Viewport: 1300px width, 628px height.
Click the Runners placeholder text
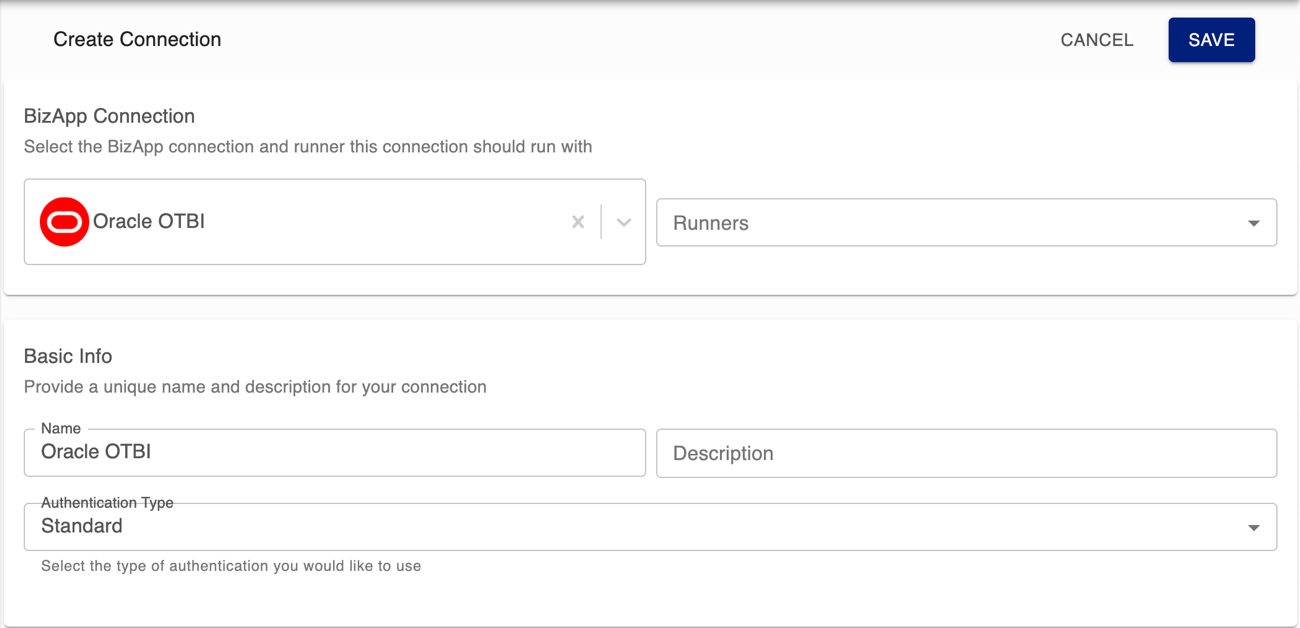click(x=712, y=222)
